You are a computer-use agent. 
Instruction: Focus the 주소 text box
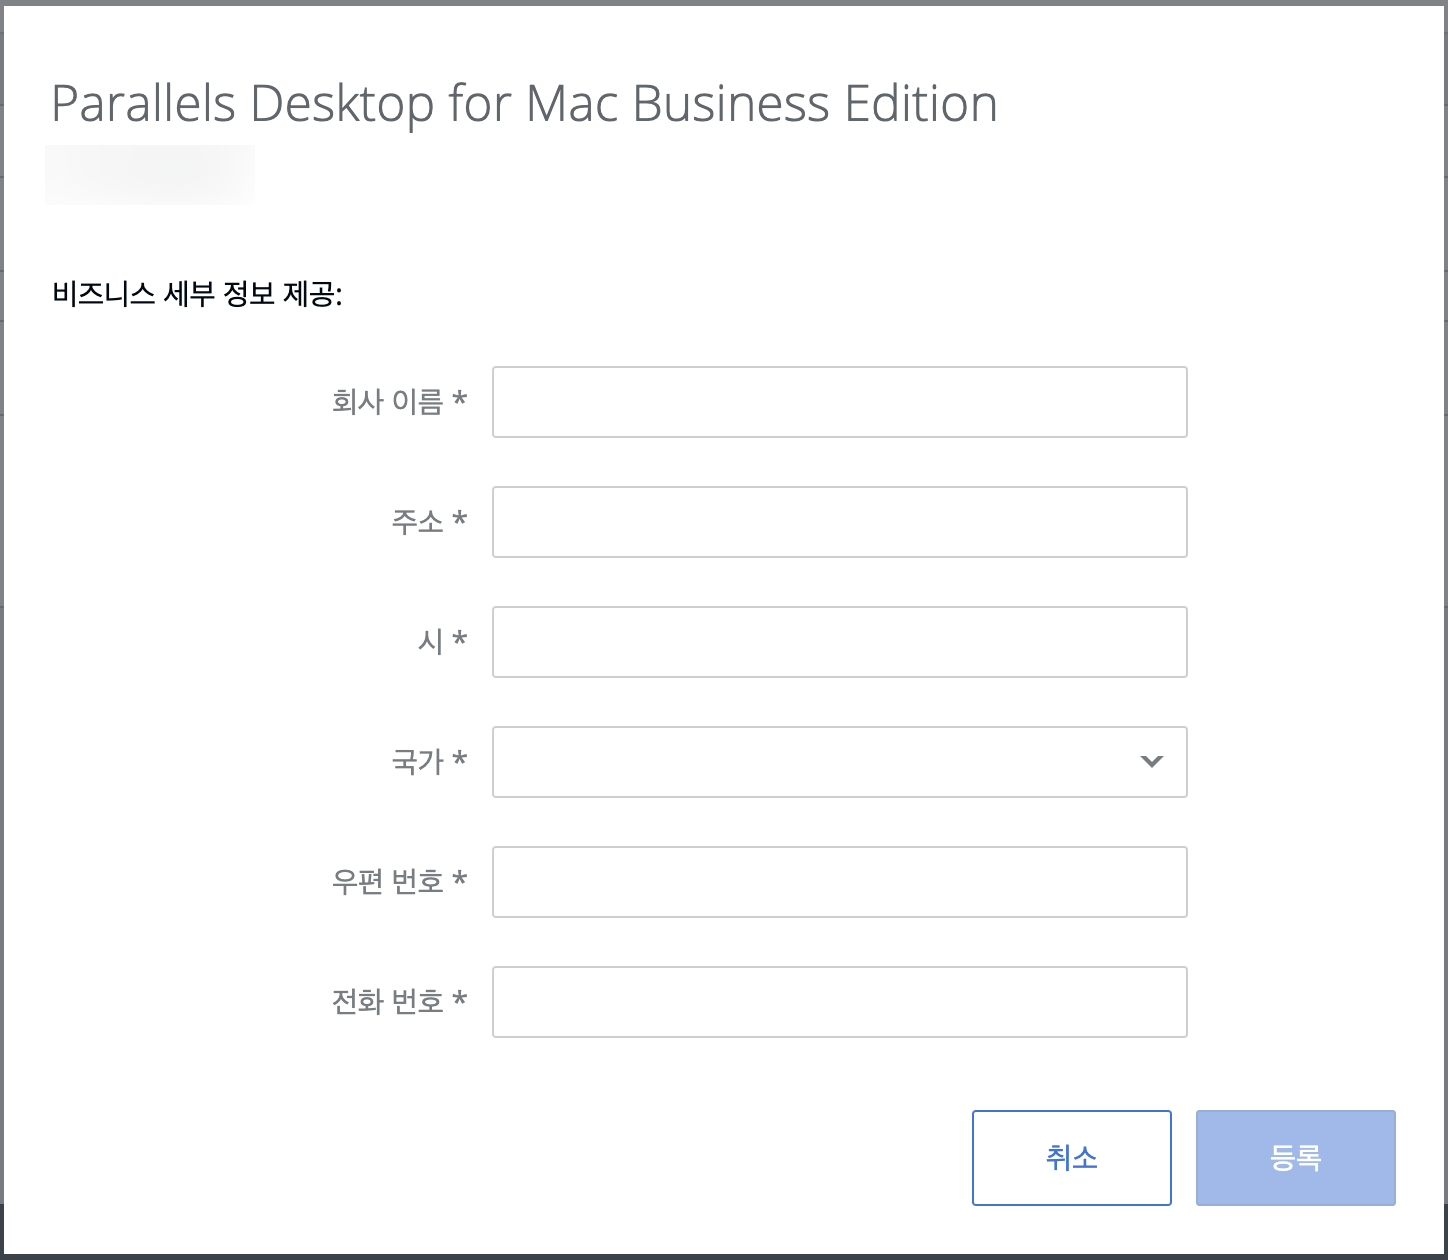pyautogui.click(x=839, y=522)
